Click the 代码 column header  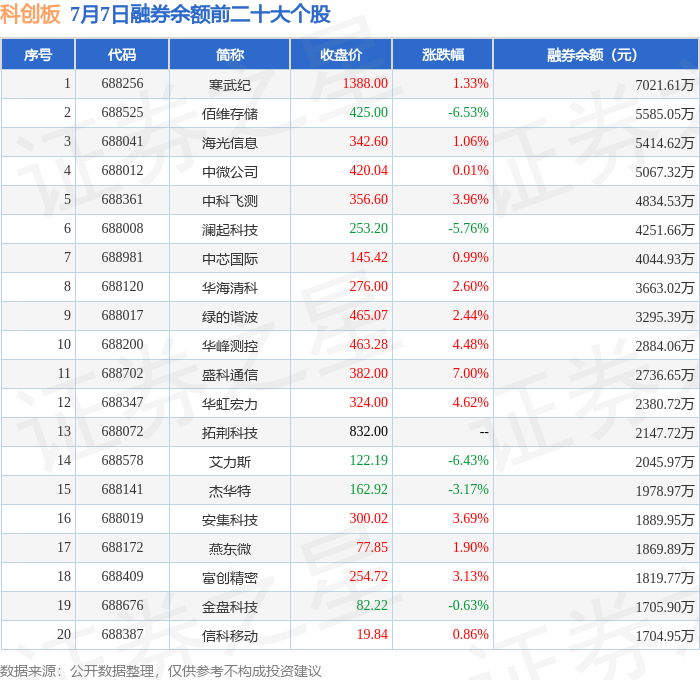[122, 54]
